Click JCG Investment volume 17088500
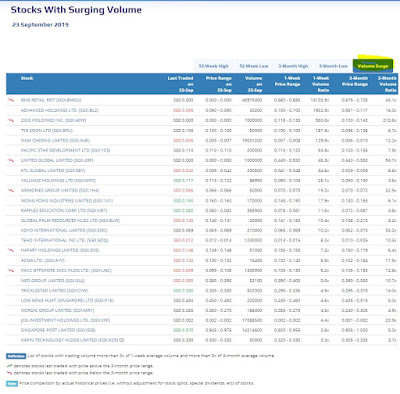The height and width of the screenshot is (394, 400). pyautogui.click(x=252, y=320)
